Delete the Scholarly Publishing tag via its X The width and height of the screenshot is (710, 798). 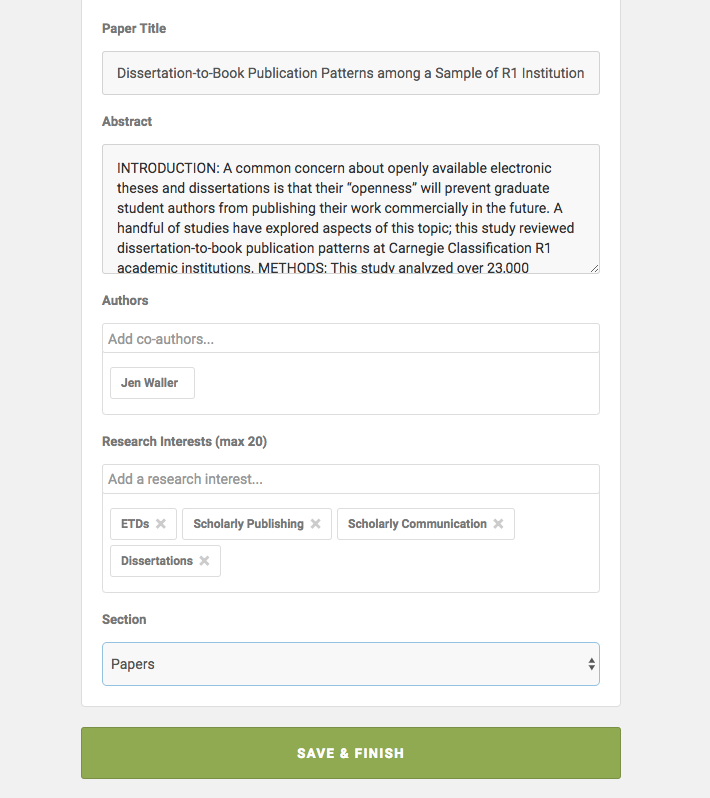click(316, 524)
